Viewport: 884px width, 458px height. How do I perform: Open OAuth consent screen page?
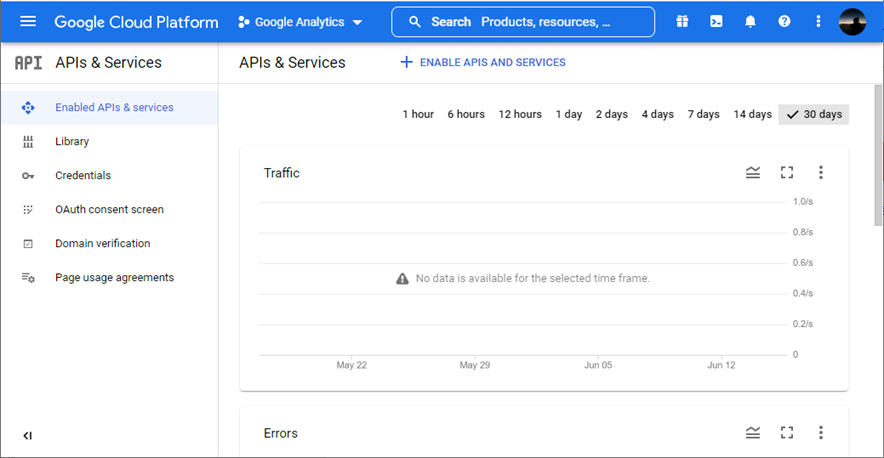pyautogui.click(x=109, y=210)
